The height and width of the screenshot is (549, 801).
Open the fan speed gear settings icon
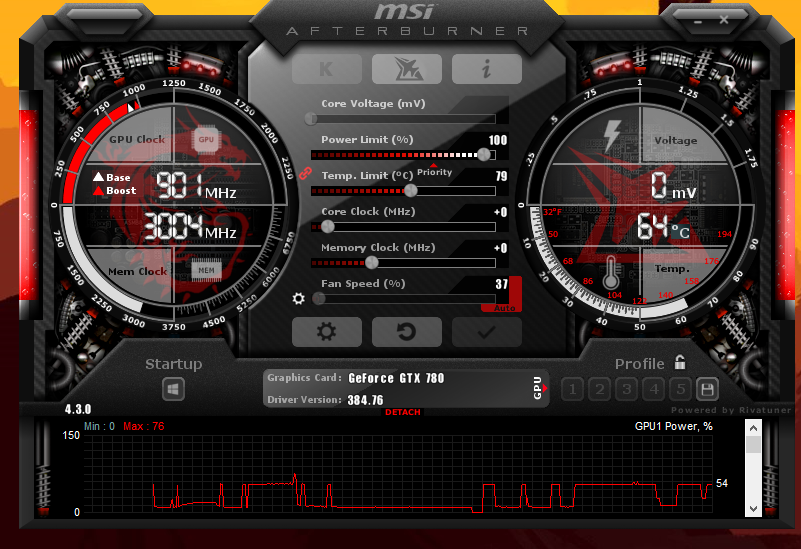(298, 298)
